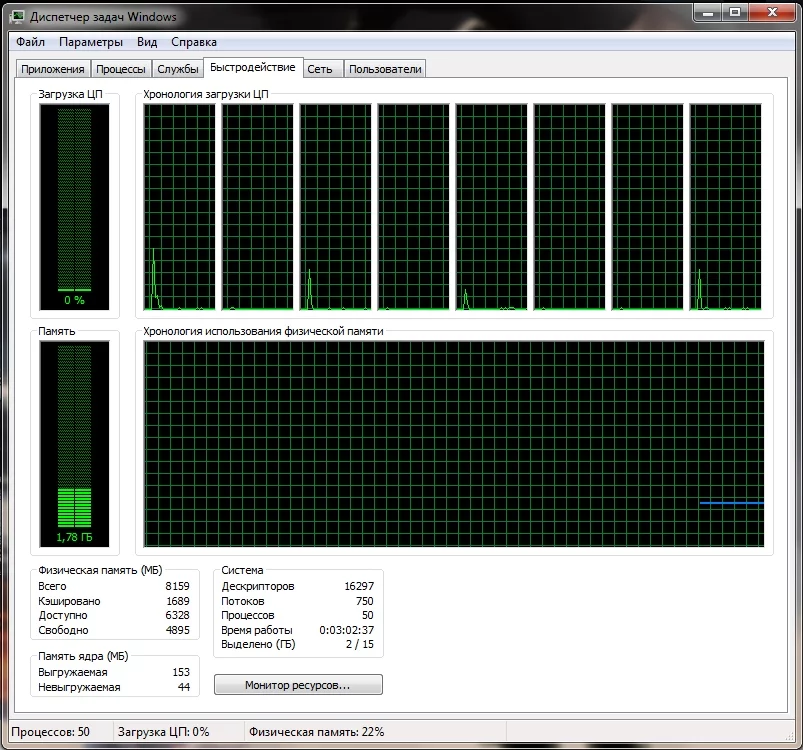Click the Task Manager icon in title bar
The height and width of the screenshot is (750, 803).
tap(16, 15)
